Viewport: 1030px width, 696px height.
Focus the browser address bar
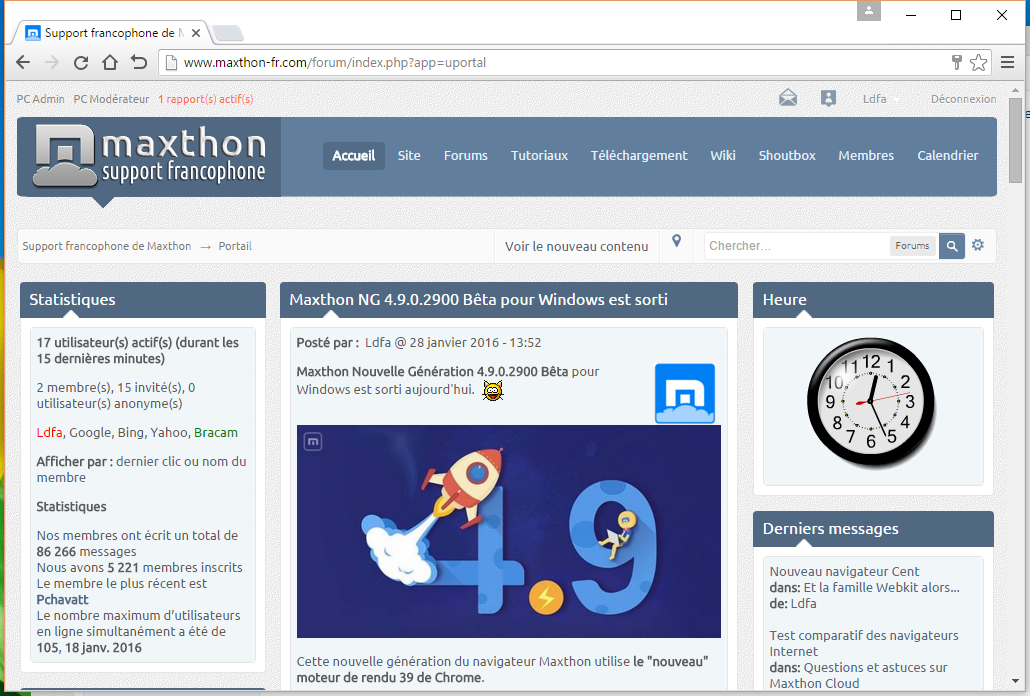[552, 62]
